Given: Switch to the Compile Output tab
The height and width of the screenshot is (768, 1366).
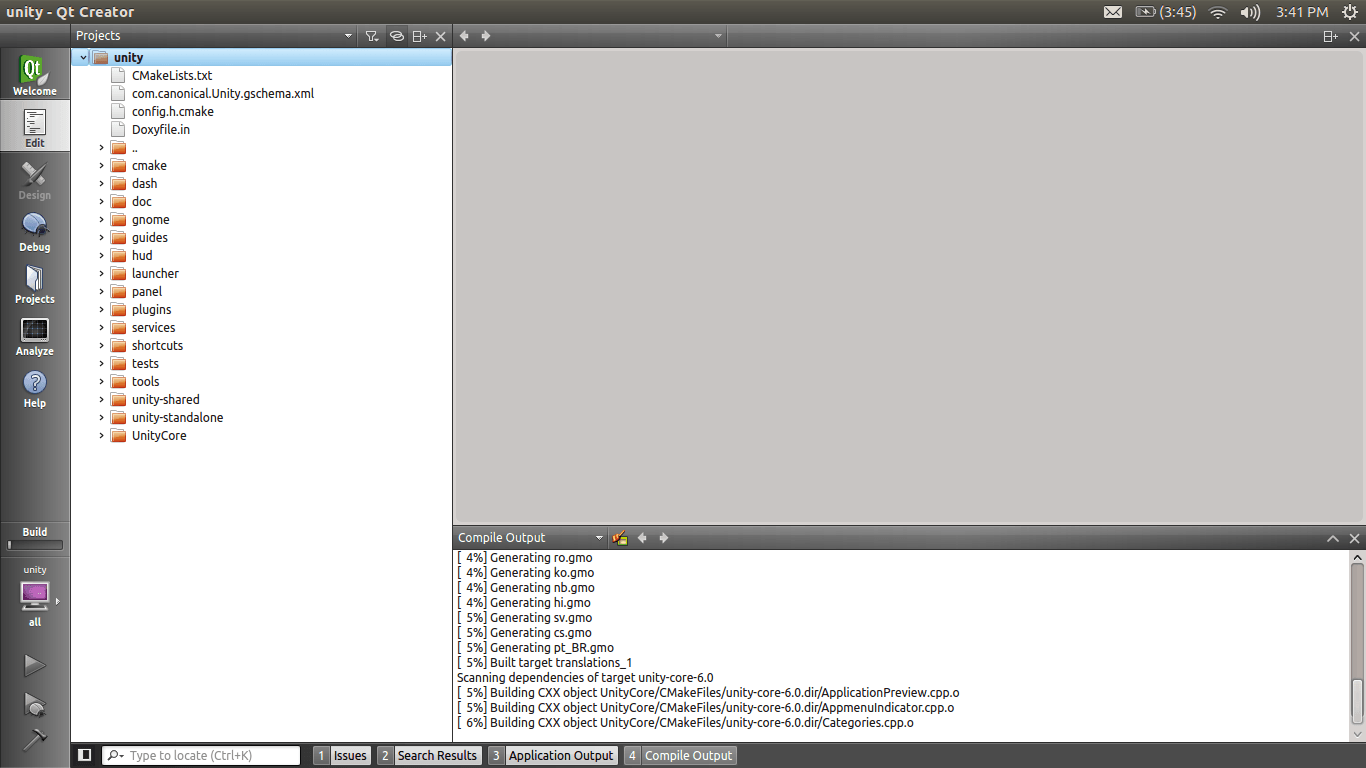Looking at the screenshot, I should pyautogui.click(x=680, y=755).
